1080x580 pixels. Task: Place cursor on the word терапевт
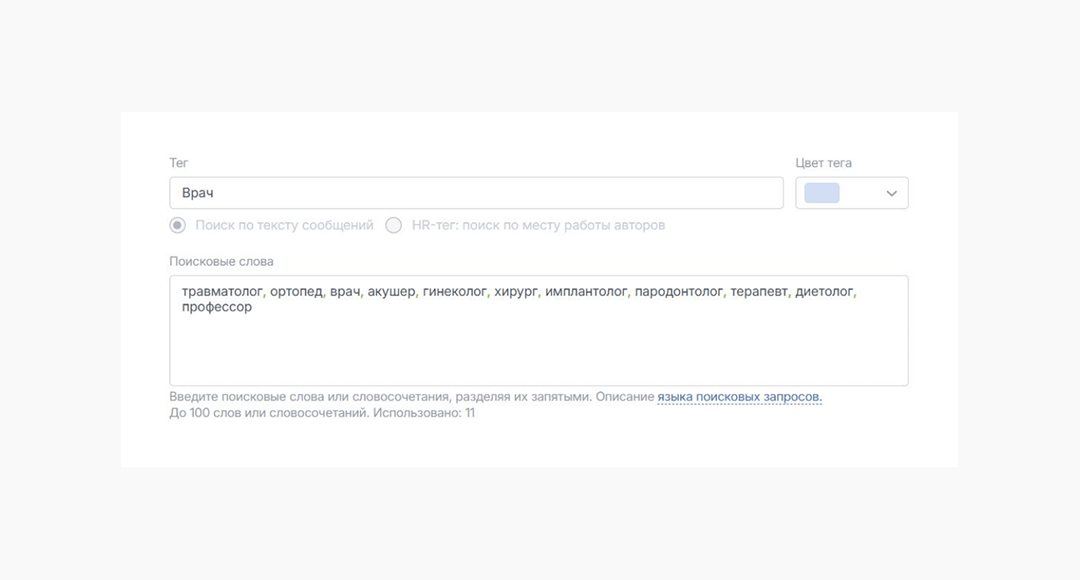coord(758,291)
